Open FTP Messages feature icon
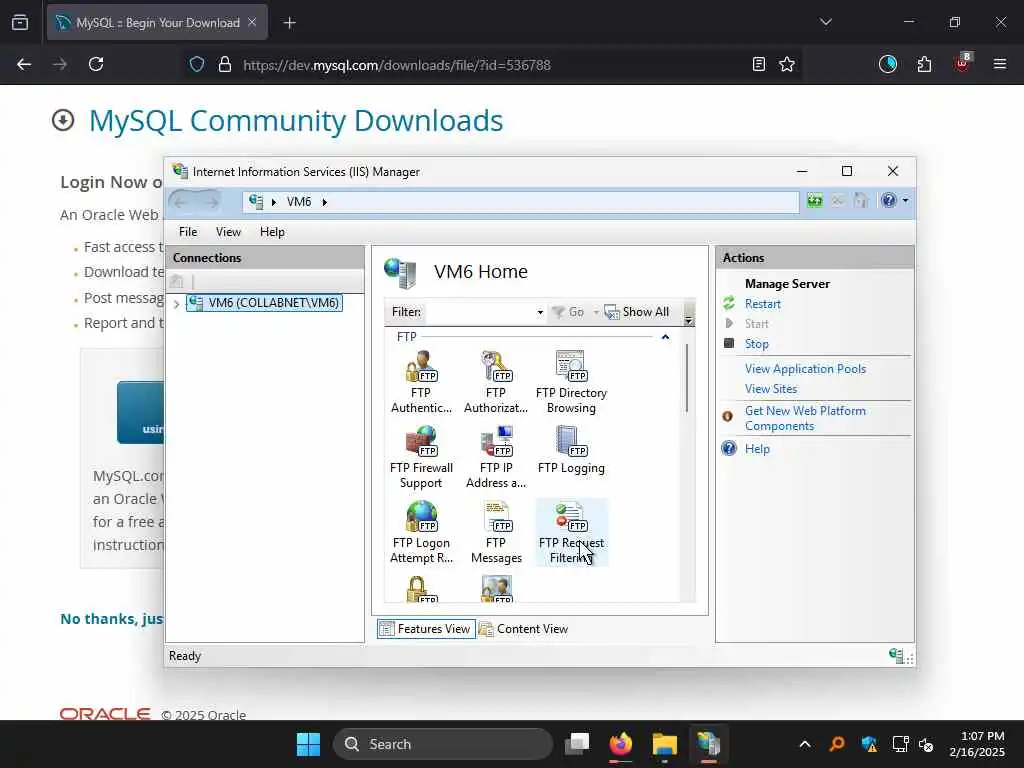The width and height of the screenshot is (1024, 768). [496, 532]
